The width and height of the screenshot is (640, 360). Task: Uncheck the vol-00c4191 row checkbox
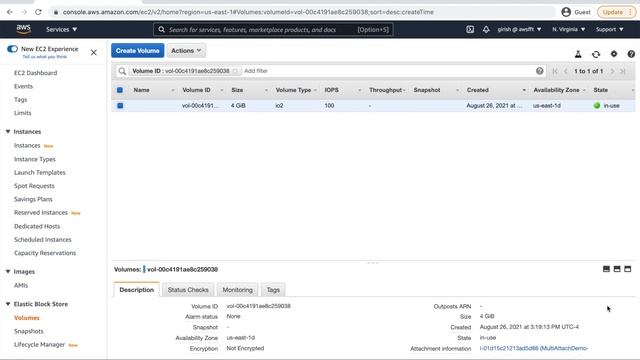[120, 105]
